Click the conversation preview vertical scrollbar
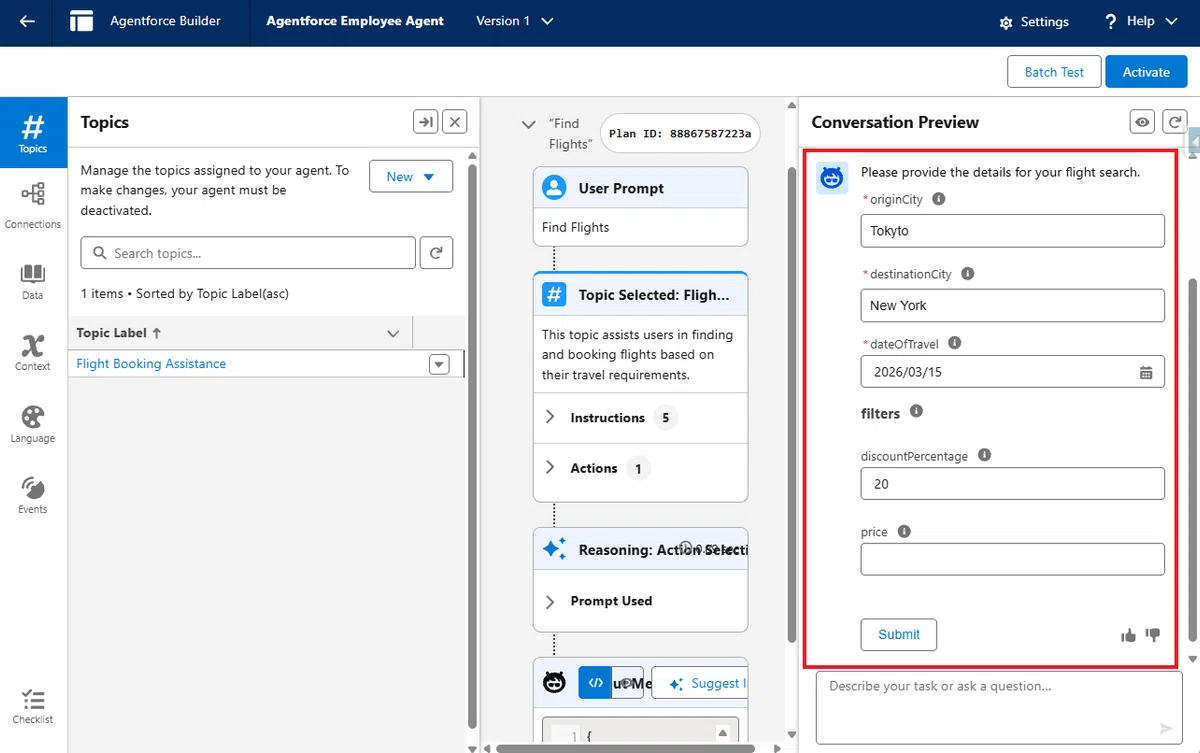This screenshot has height=753, width=1200. (x=1192, y=460)
